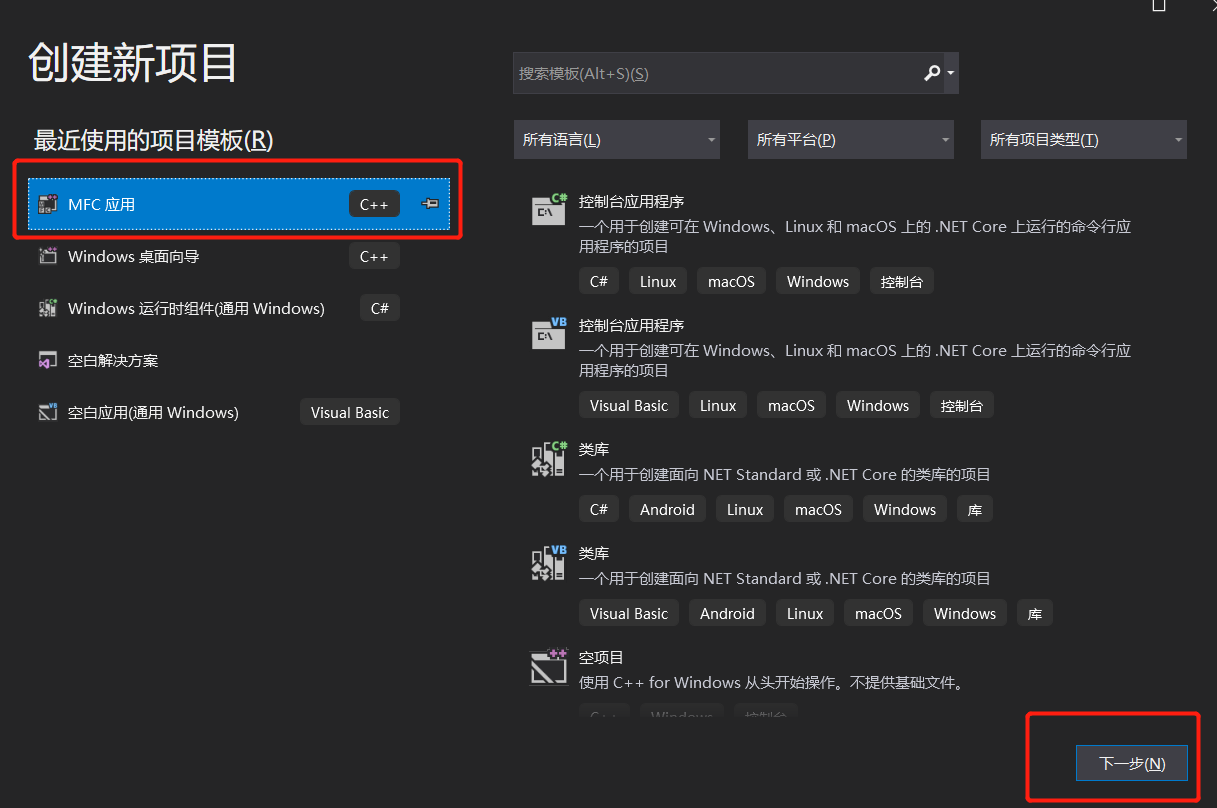Click C++ tag on Windows 桌面向导
Image resolution: width=1217 pixels, height=808 pixels.
tap(374, 256)
